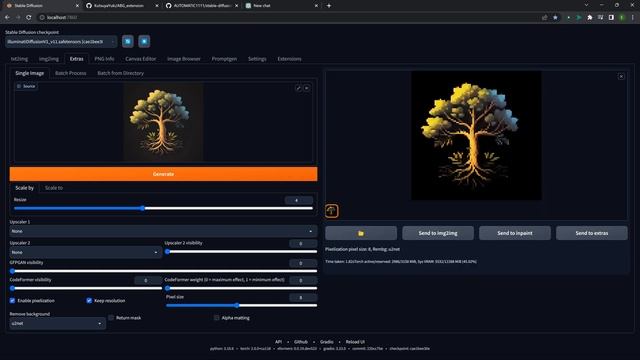Click the Reload UI footer link
This screenshot has width=640, height=360.
pyautogui.click(x=355, y=342)
